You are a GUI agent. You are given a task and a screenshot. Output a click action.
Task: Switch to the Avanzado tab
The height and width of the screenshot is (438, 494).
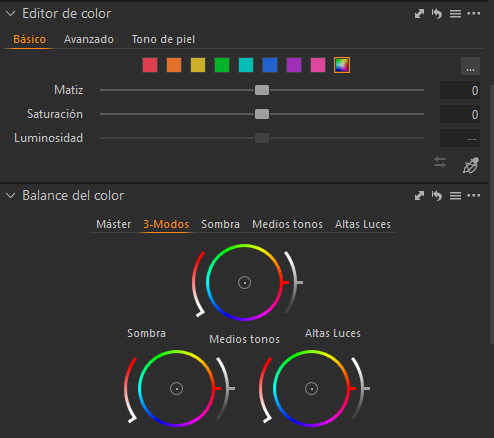tap(89, 39)
